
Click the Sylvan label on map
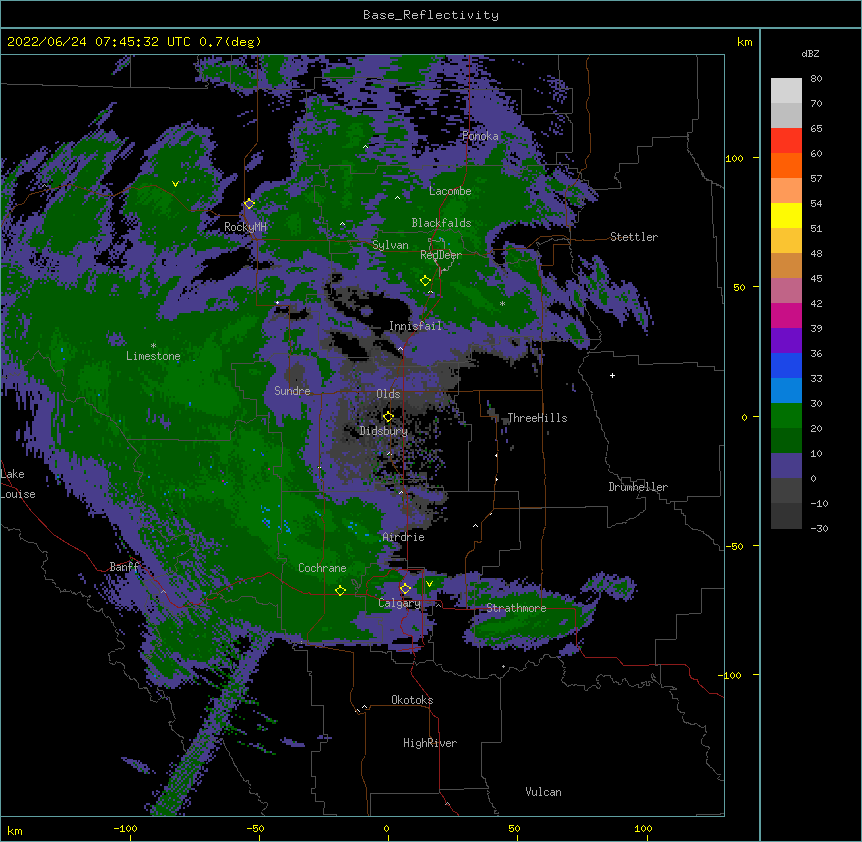tap(390, 245)
